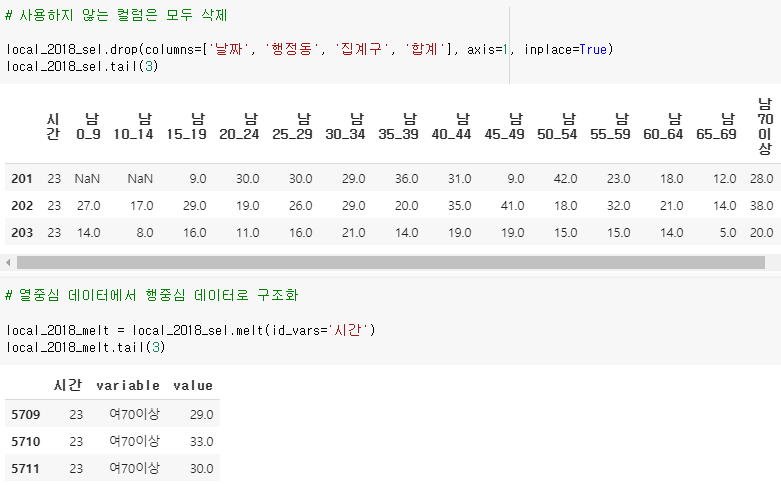Click '여70이상' in row 5709
The image size is (781, 485).
pos(134,414)
